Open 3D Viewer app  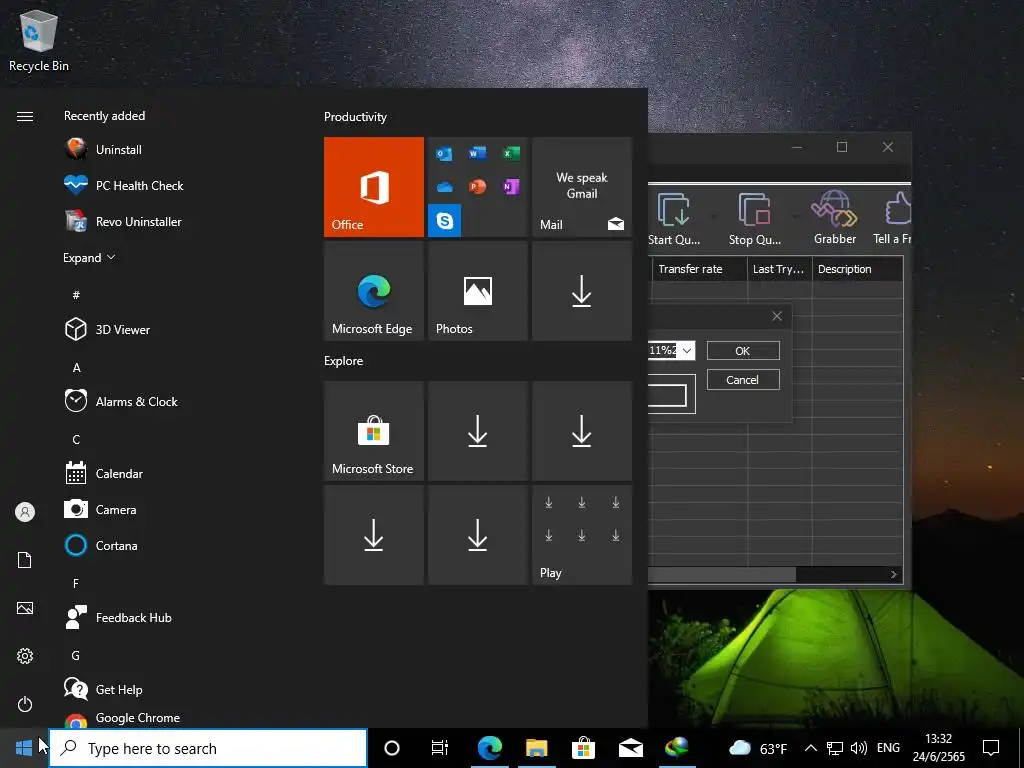point(107,329)
